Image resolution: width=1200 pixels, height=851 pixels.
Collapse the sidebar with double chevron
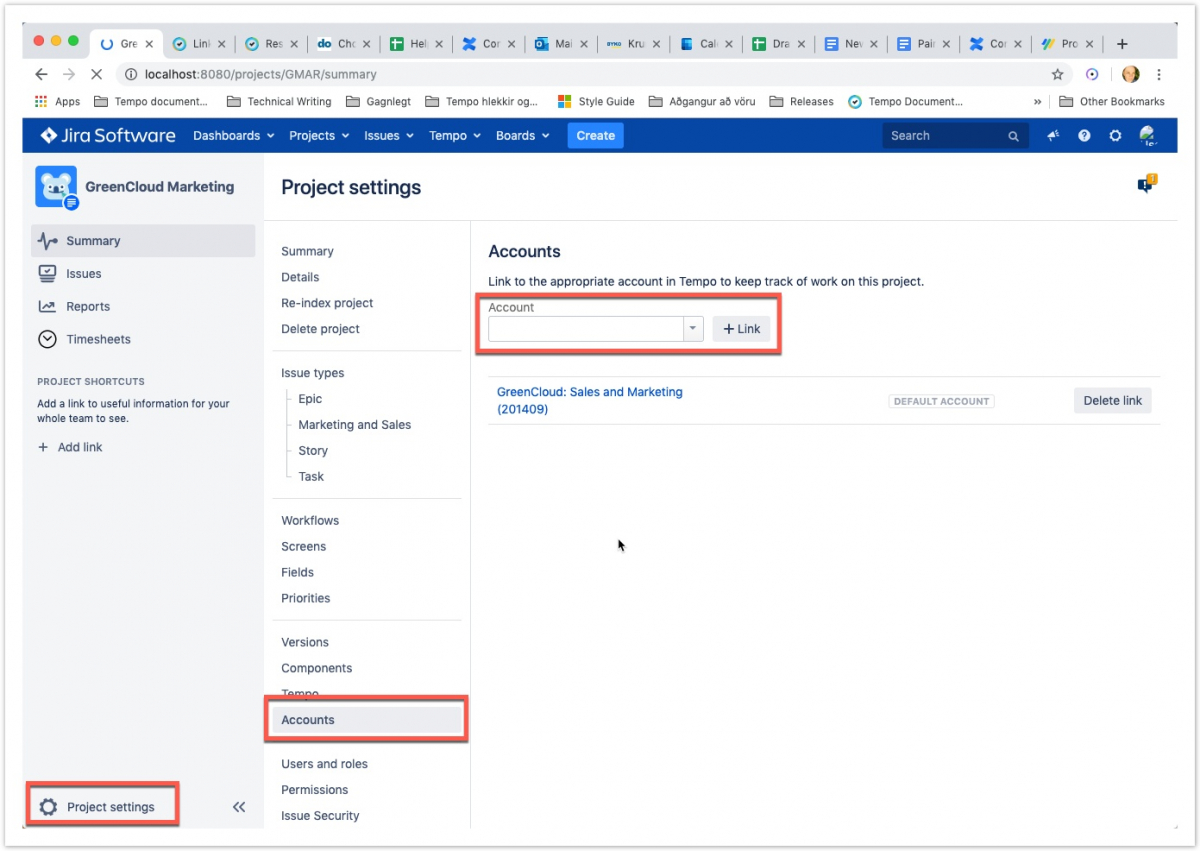tap(239, 807)
